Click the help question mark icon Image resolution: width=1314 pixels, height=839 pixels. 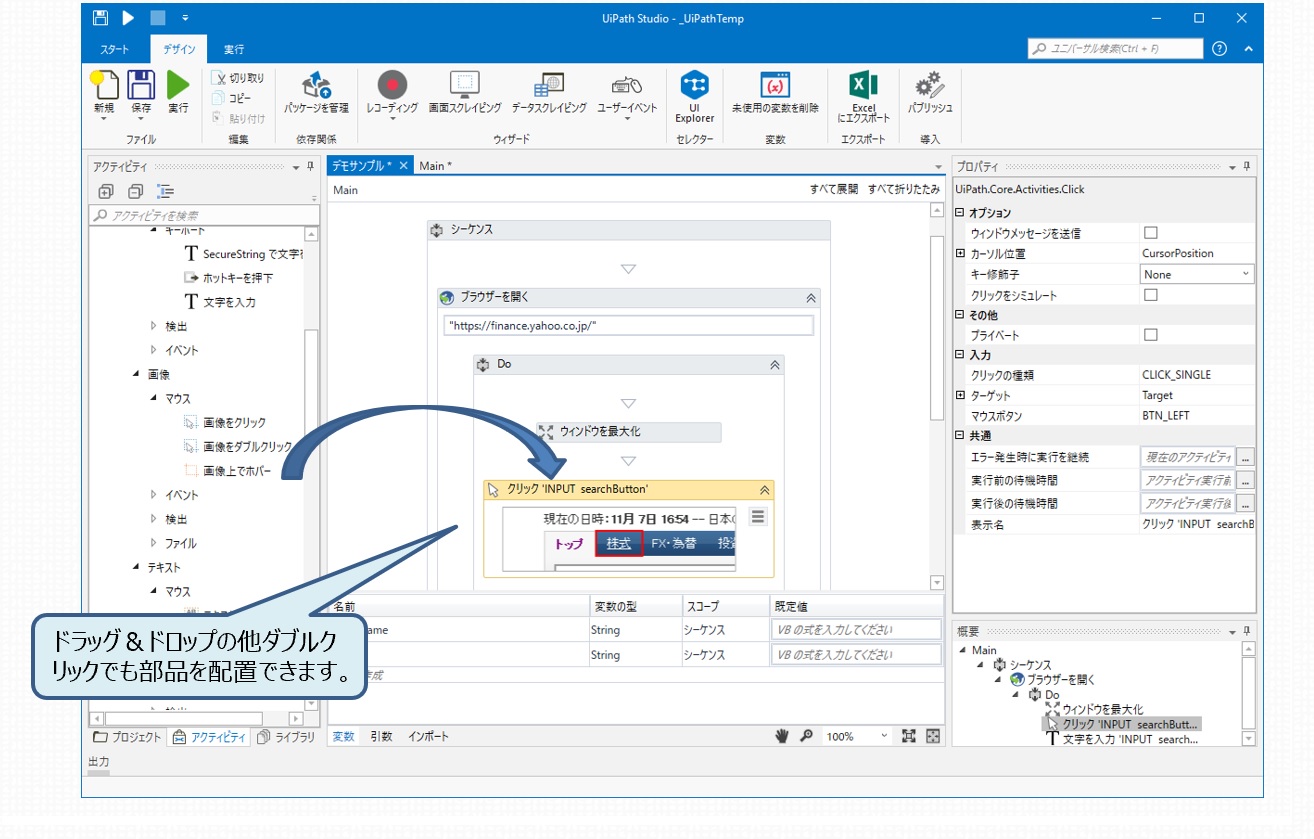[1219, 48]
